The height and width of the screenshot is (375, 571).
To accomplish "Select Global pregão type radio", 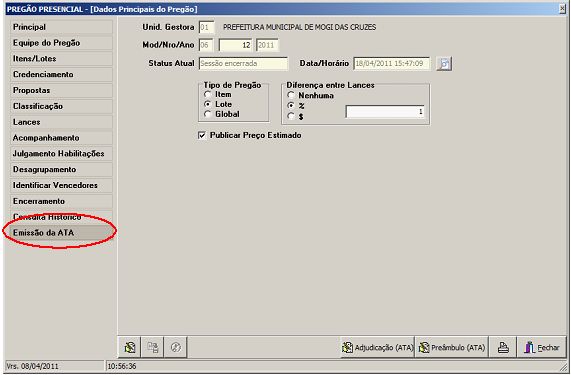I will [208, 114].
